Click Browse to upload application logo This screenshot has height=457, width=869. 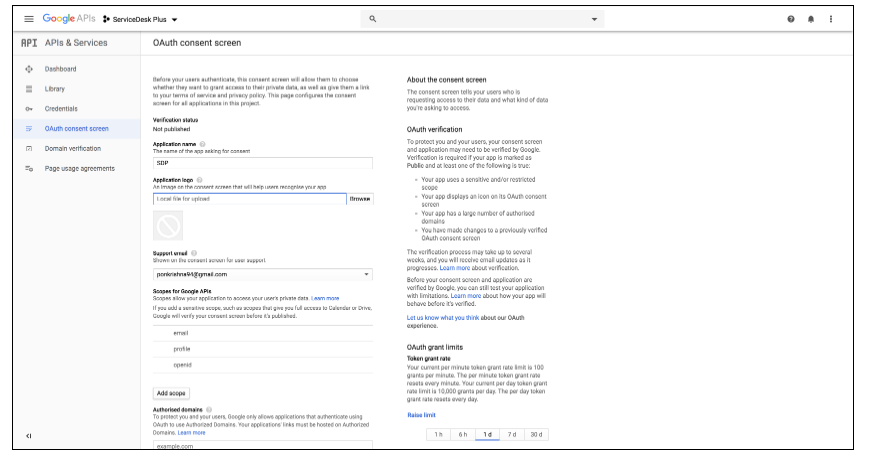pyautogui.click(x=359, y=199)
